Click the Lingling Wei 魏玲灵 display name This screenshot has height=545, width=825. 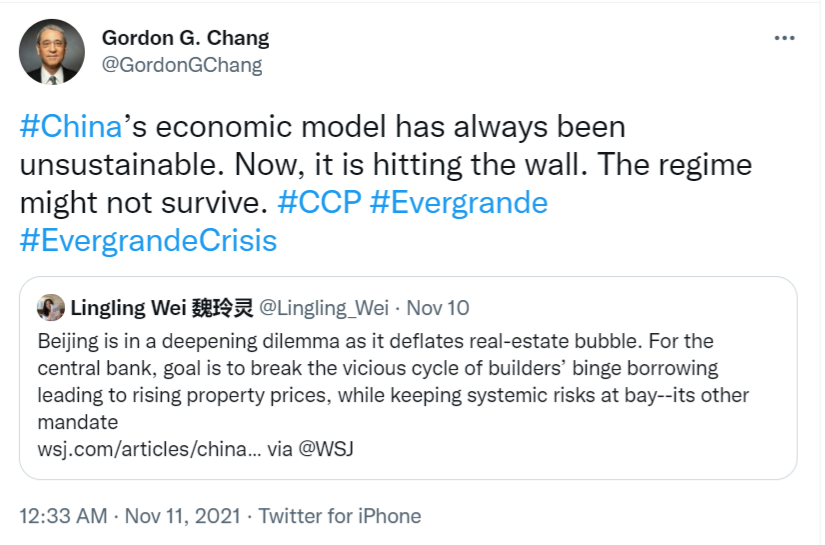pyautogui.click(x=161, y=307)
